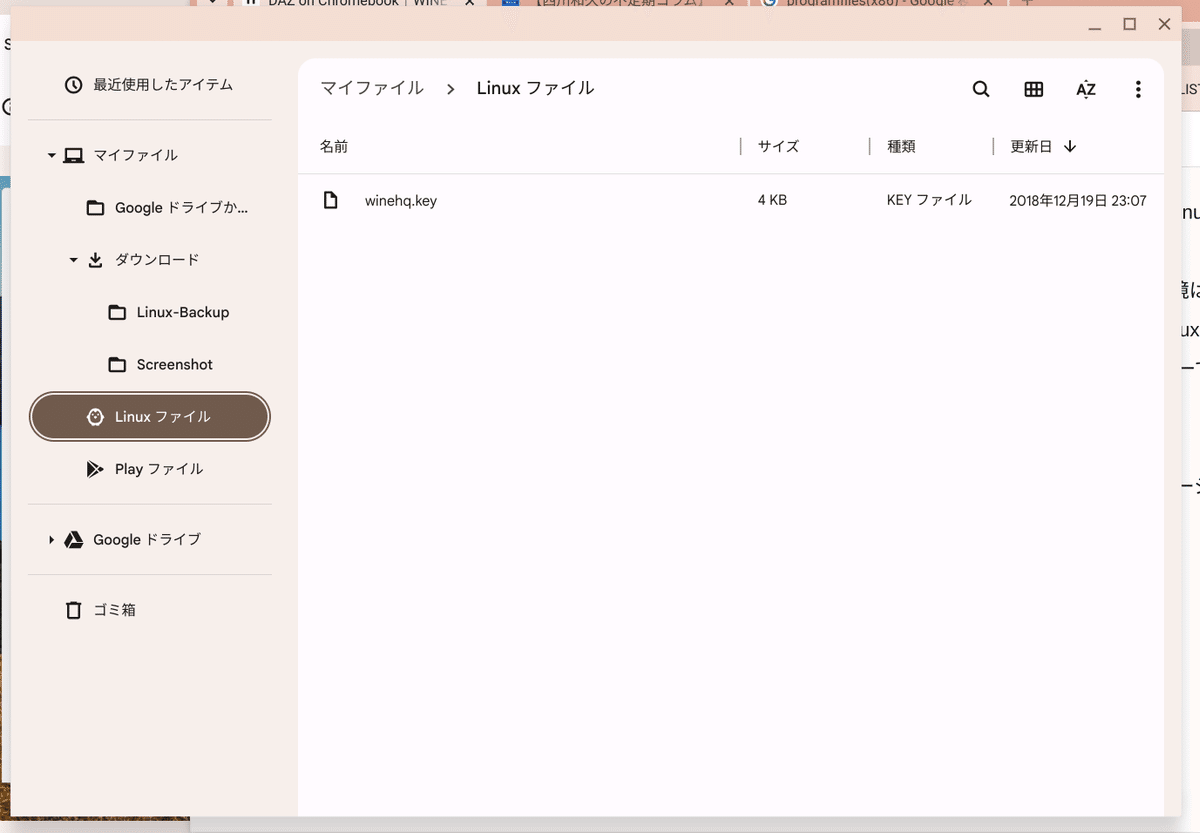
Task: Select Linux-Backup folder in sidebar
Action: (x=149, y=313)
